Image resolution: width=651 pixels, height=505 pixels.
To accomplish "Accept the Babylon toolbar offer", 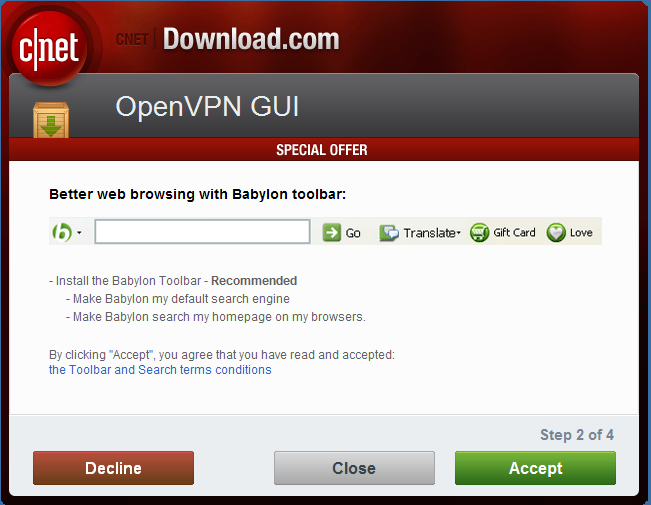I will click(536, 468).
